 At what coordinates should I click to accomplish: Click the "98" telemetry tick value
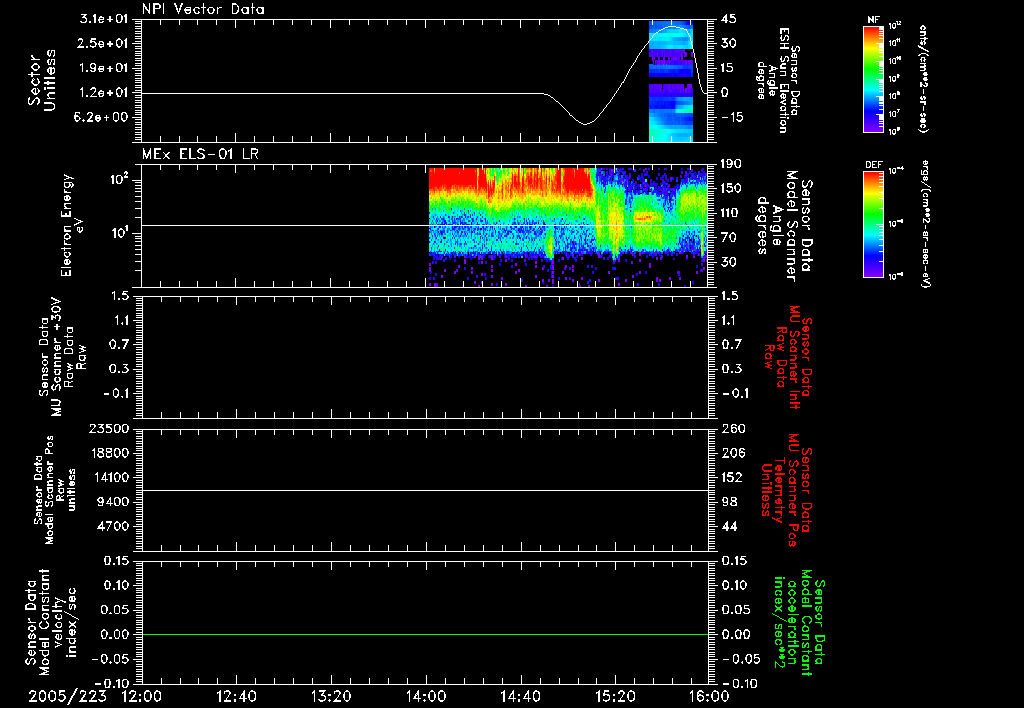(x=729, y=502)
